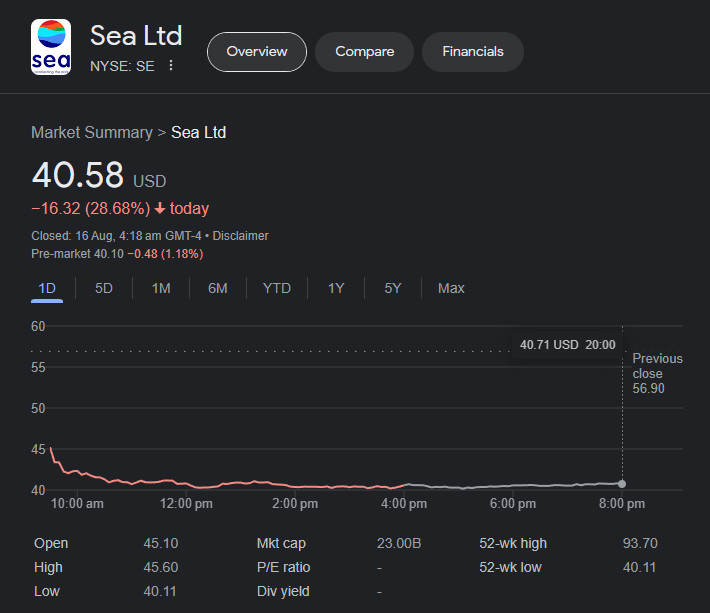Select the 1D chart range
Image resolution: width=710 pixels, height=613 pixels.
47,288
